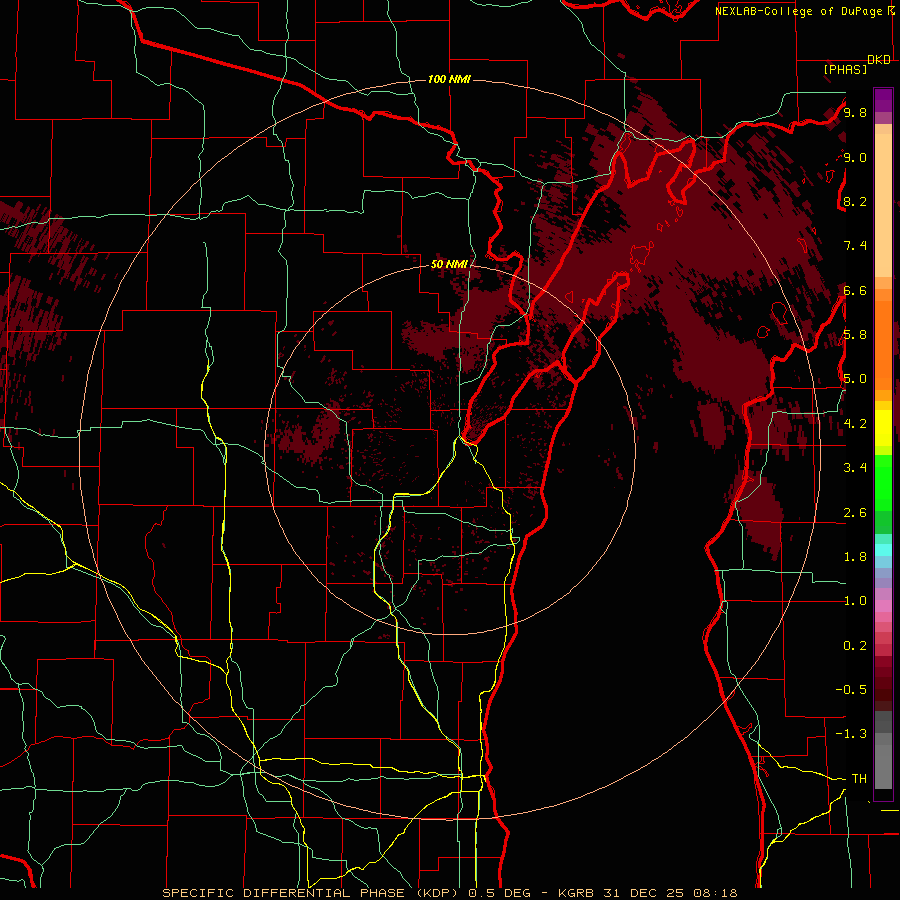Click the 7.4 scale value
Image resolution: width=900 pixels, height=900 pixels.
point(855,246)
